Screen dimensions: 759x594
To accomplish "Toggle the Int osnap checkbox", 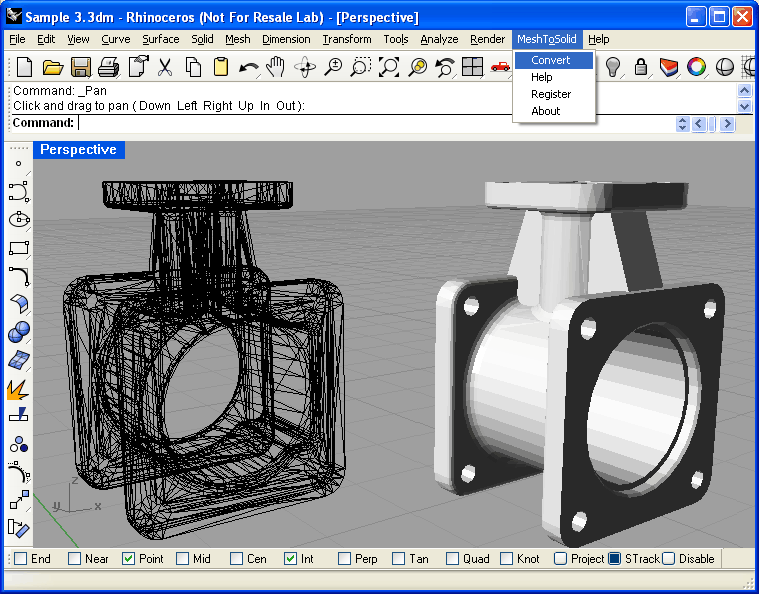I will pos(290,559).
